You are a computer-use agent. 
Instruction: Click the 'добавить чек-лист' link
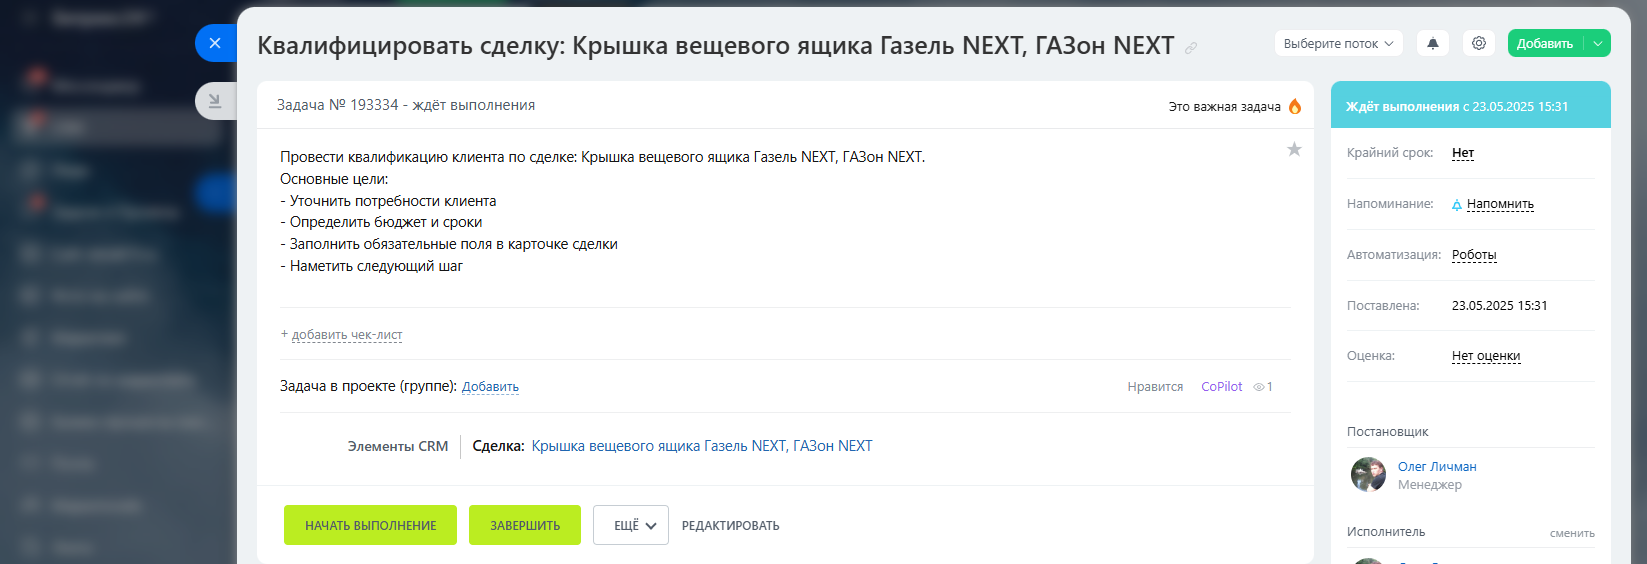pos(346,335)
